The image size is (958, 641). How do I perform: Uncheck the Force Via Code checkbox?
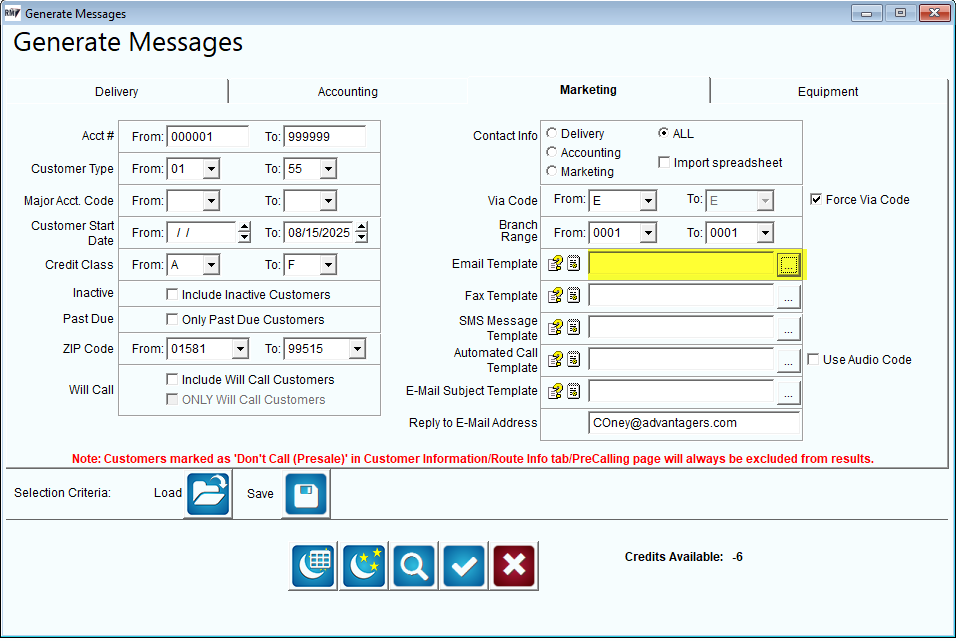tap(816, 200)
